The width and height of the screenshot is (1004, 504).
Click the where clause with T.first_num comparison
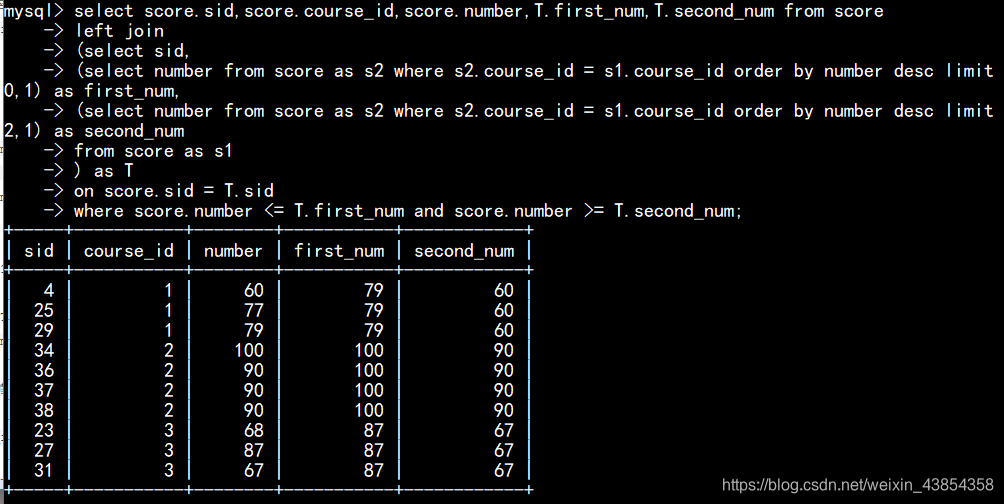pos(407,211)
